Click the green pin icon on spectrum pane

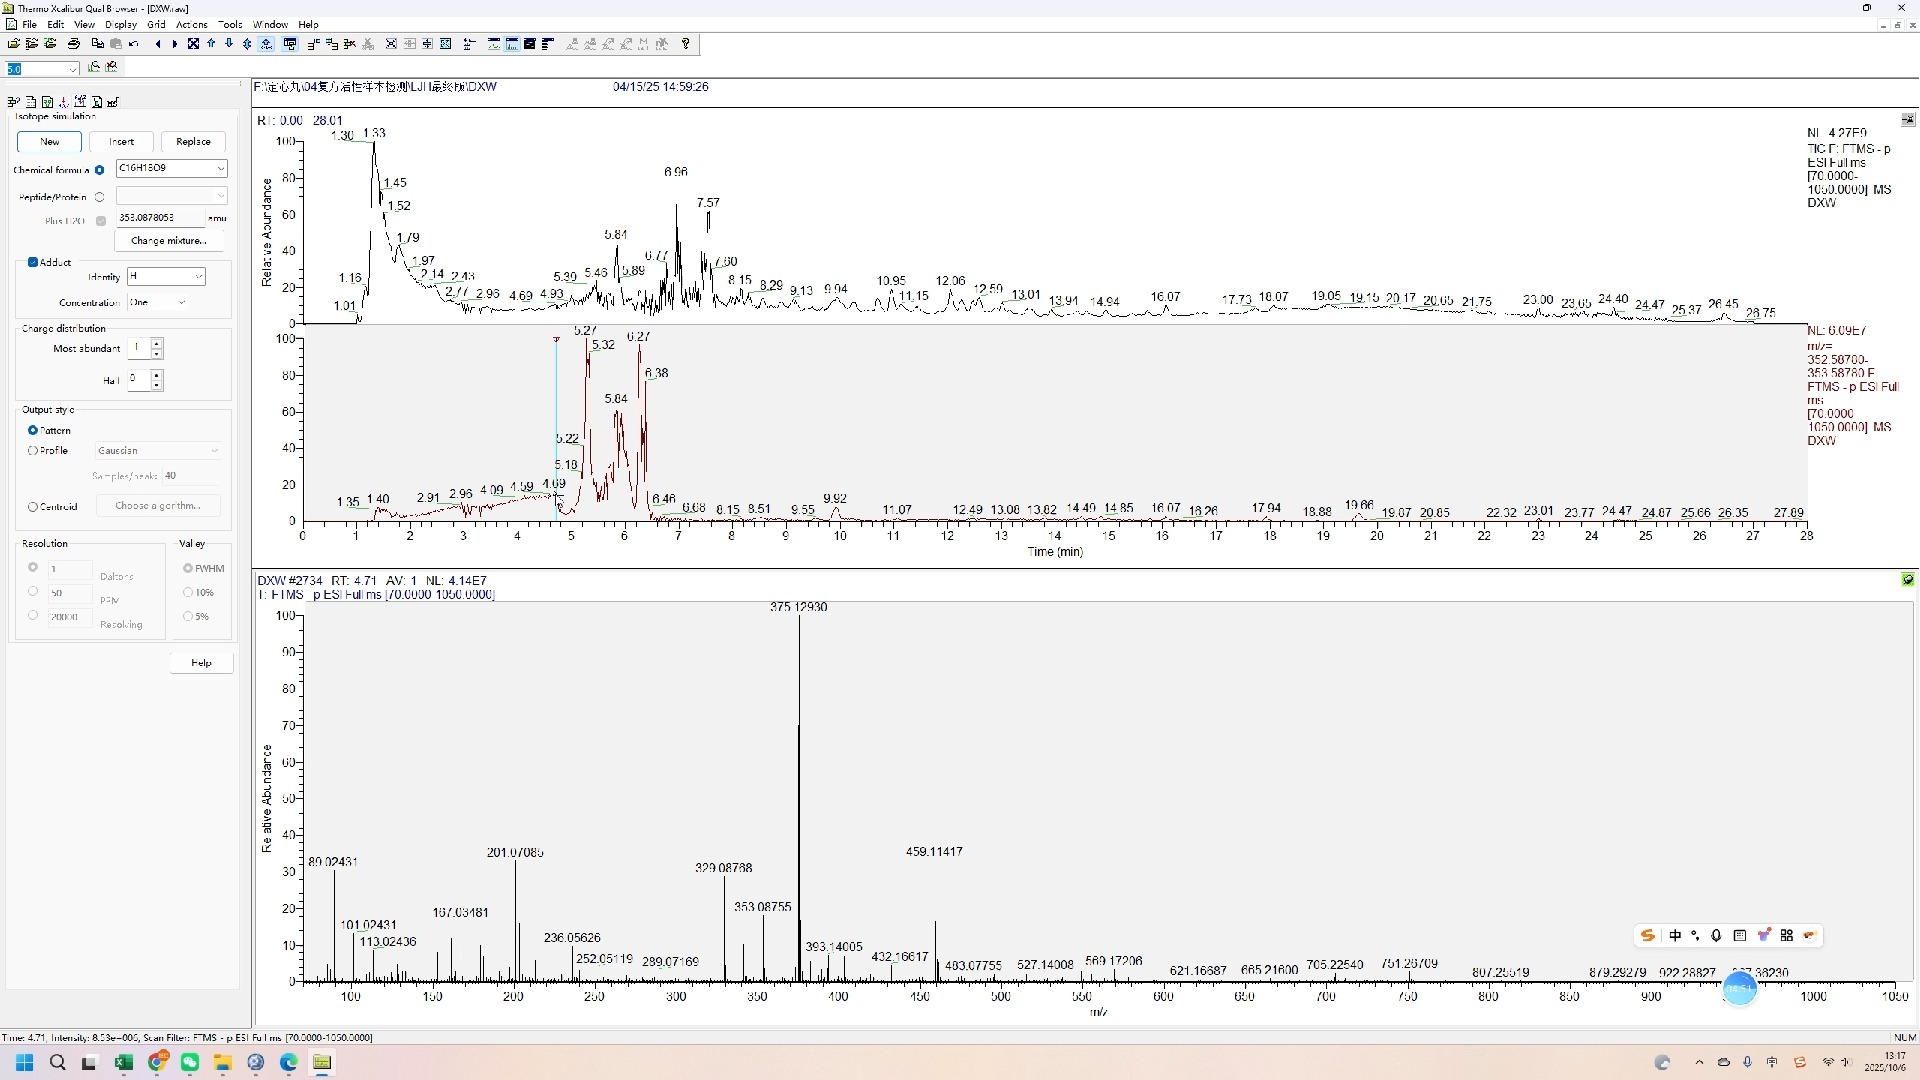point(1907,580)
